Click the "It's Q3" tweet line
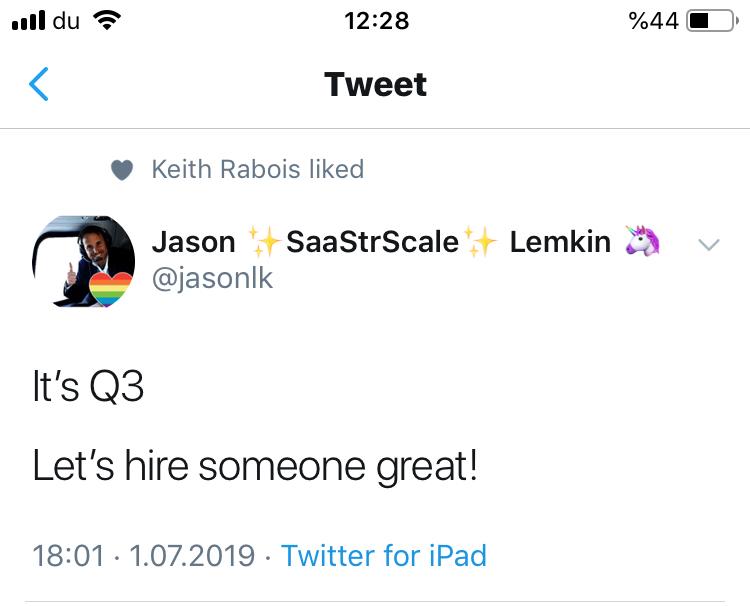 (x=88, y=388)
